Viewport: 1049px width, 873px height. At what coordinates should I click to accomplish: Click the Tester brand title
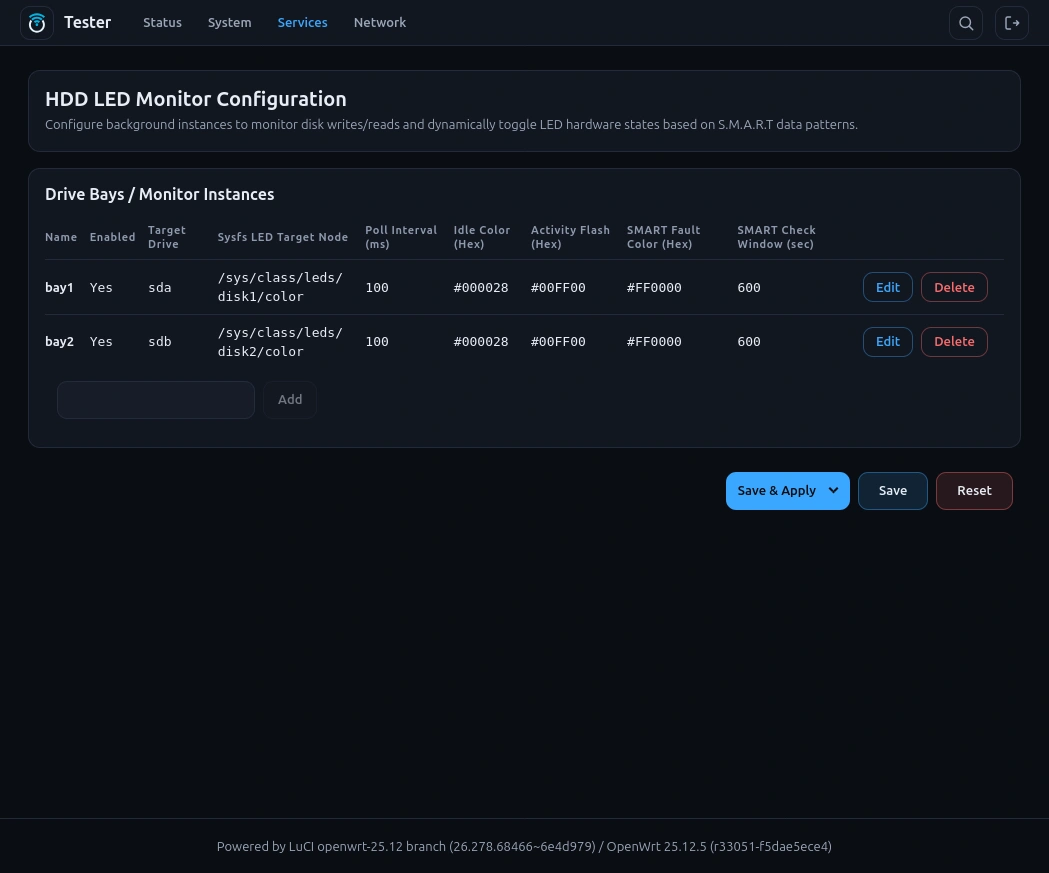click(x=88, y=23)
